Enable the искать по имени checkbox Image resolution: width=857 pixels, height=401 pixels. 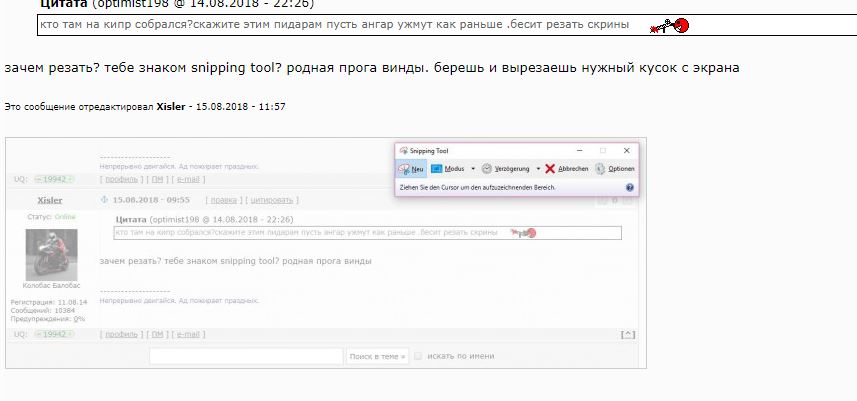[x=418, y=356]
